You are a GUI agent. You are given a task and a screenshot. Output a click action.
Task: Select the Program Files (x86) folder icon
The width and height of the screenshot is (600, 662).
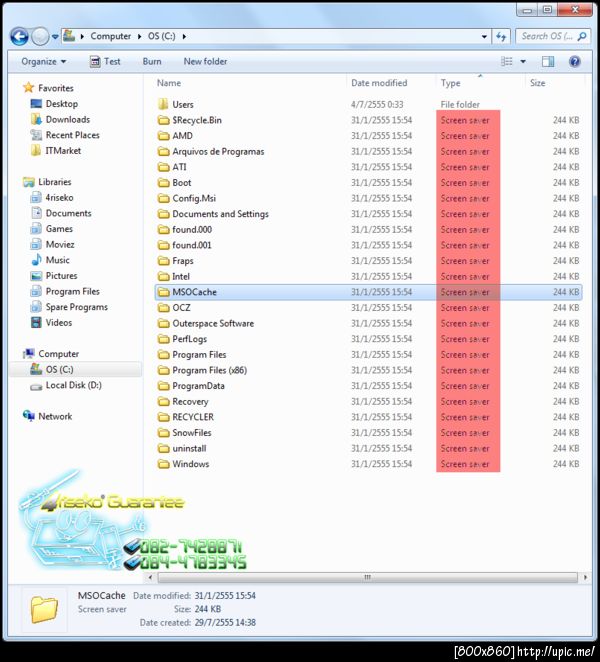pos(163,370)
